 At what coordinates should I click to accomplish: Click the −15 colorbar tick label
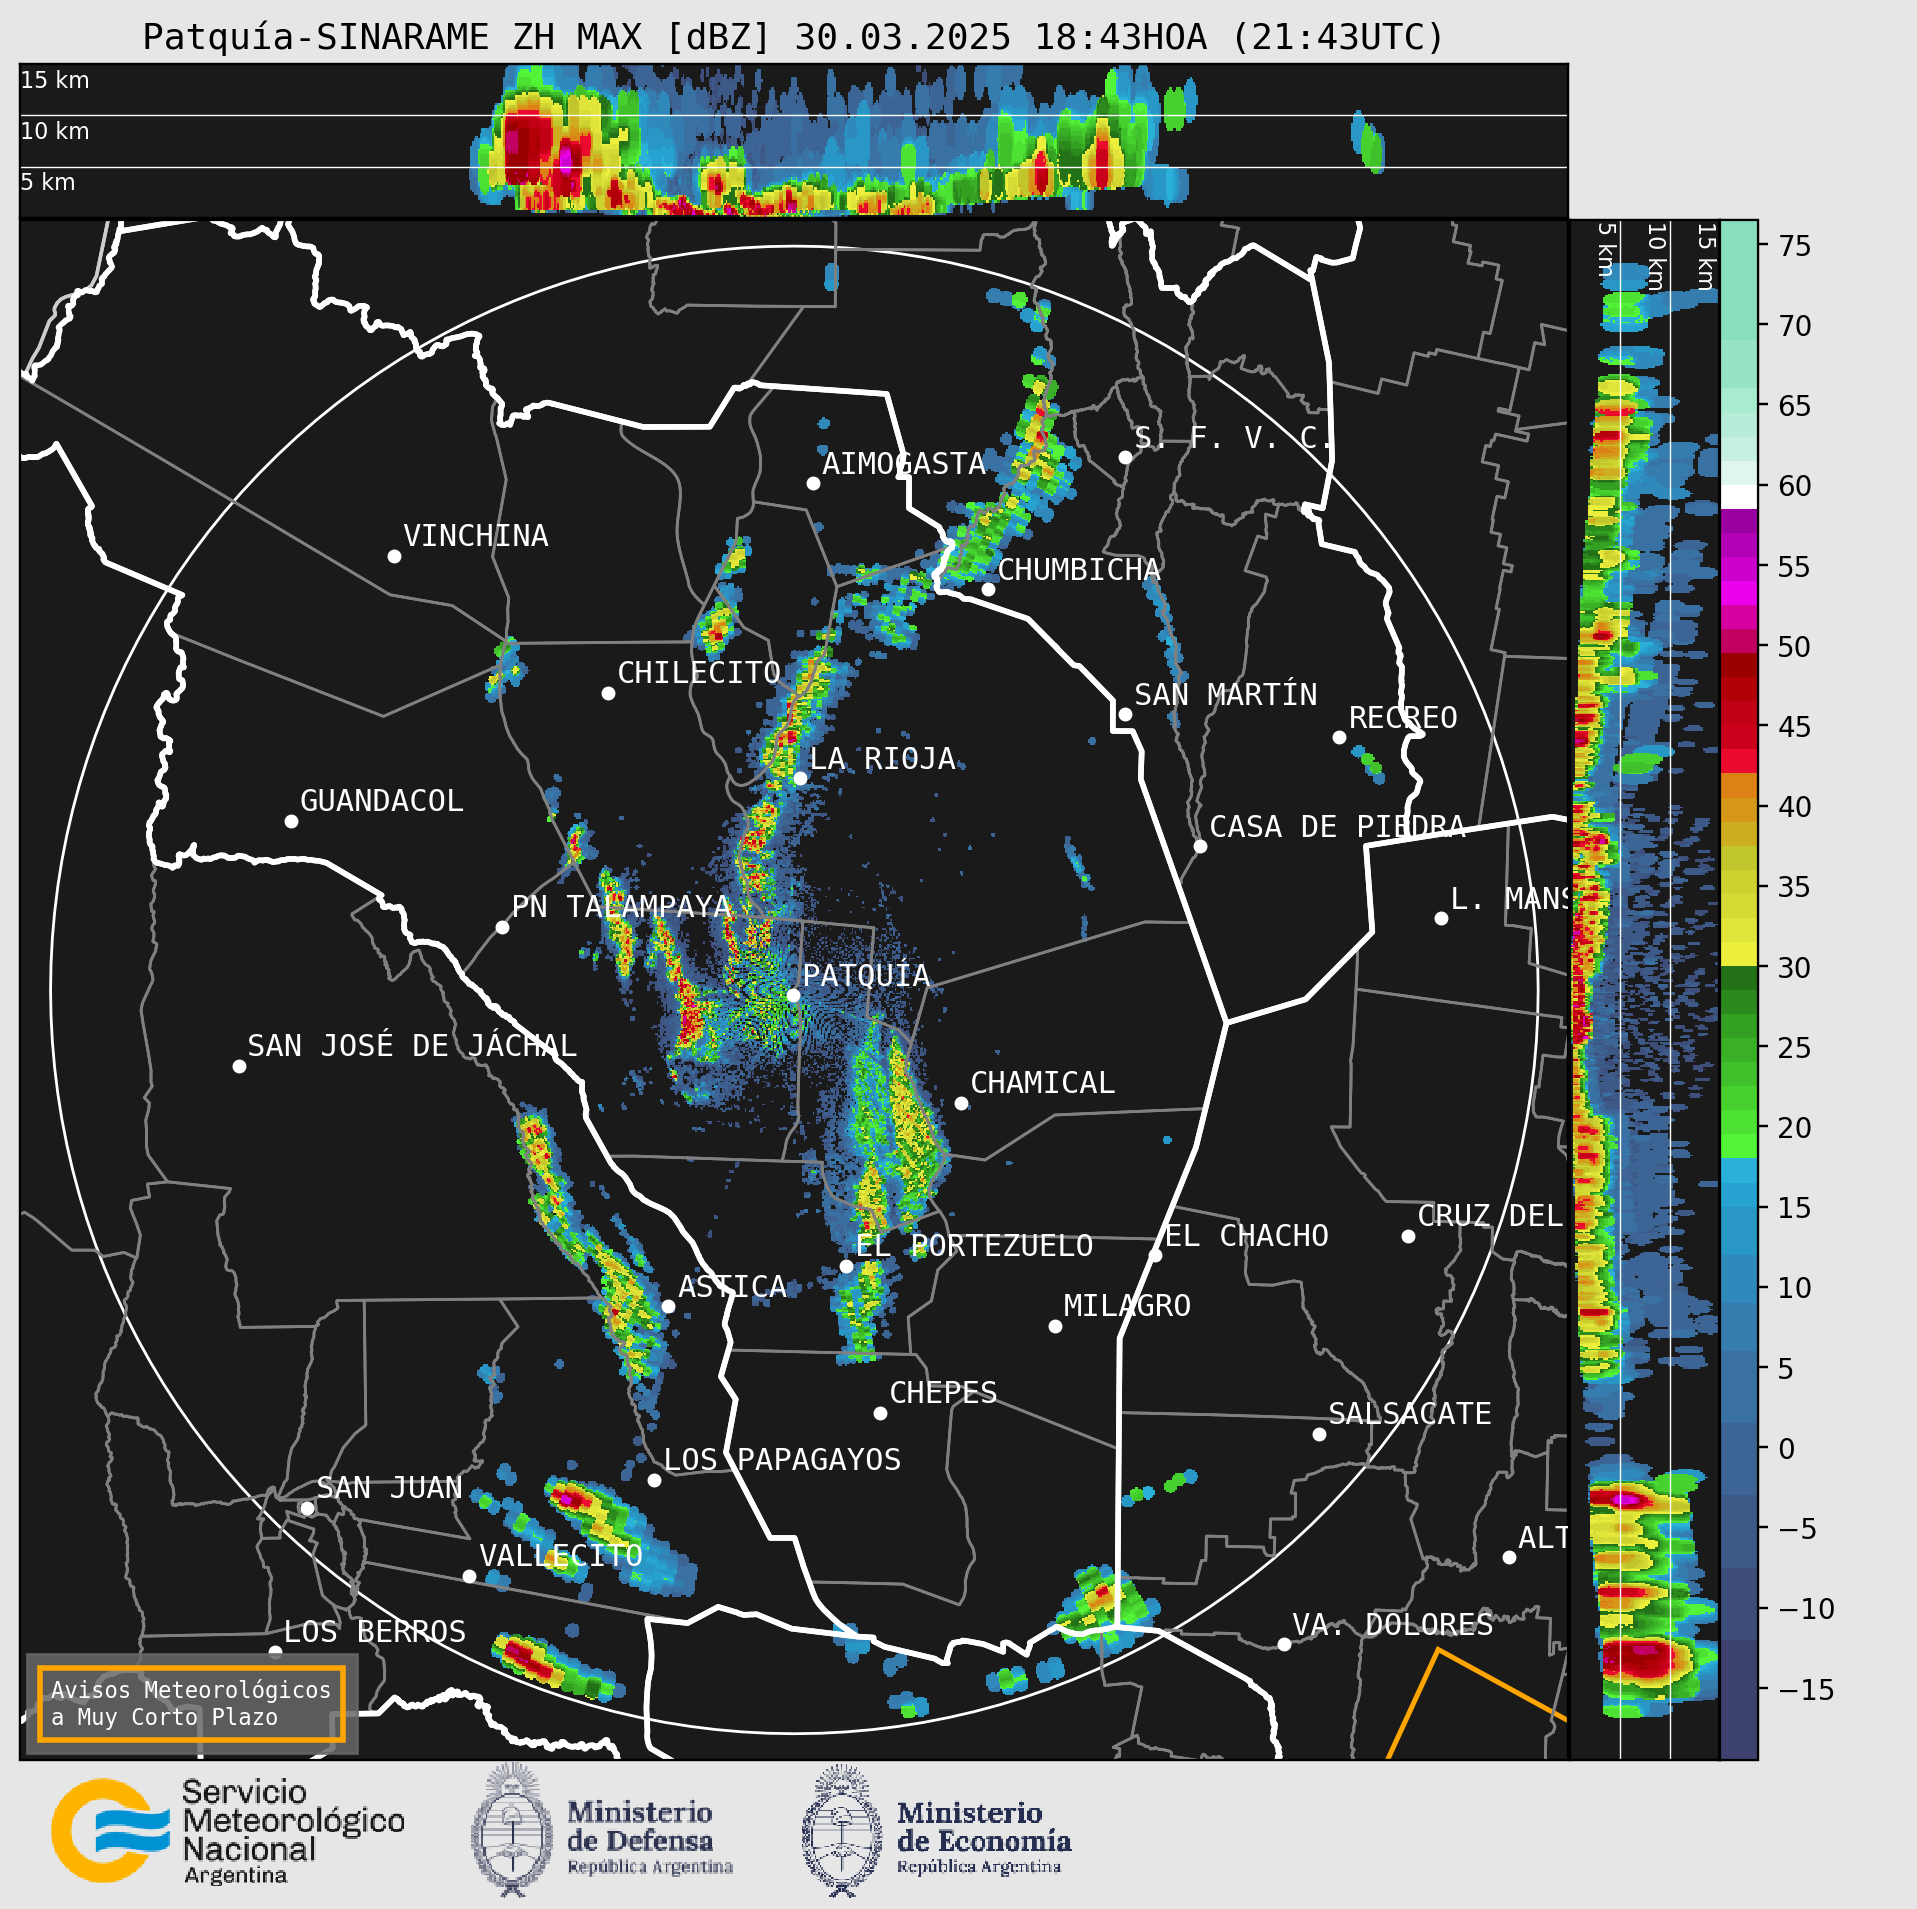(1806, 1690)
